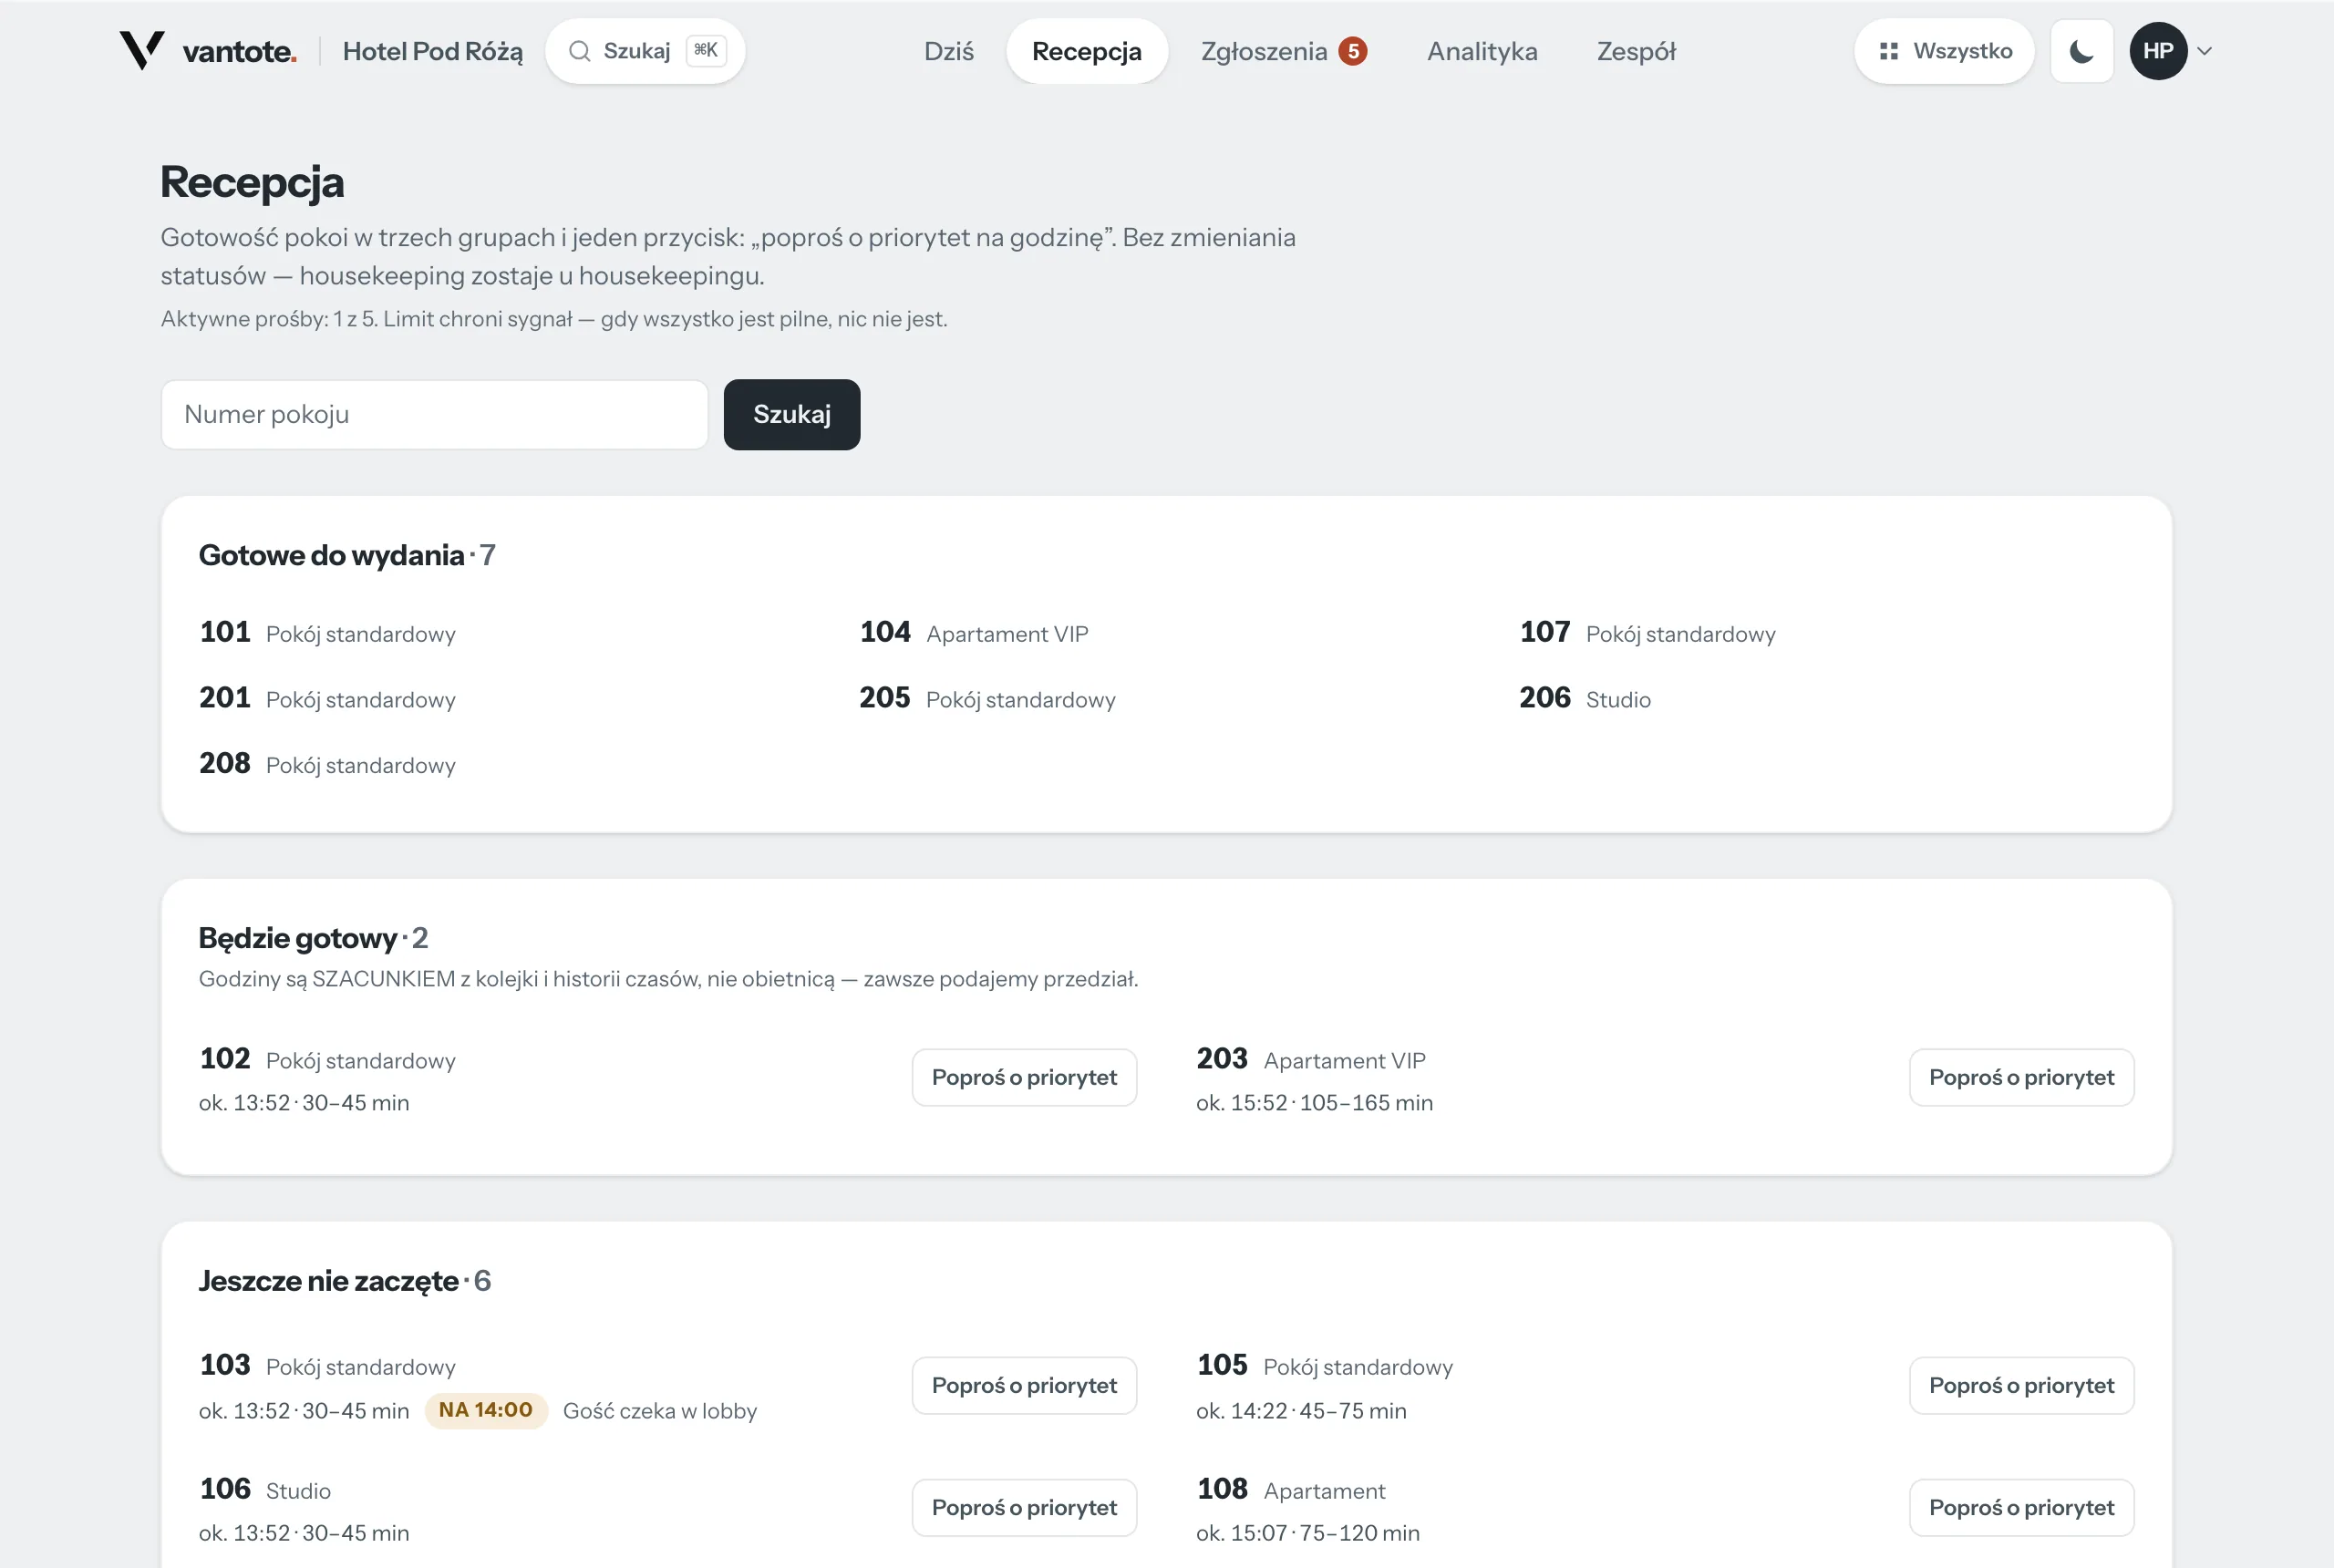This screenshot has width=2334, height=1568.
Task: Click the Hotel Pod Różą name
Action: tap(432, 51)
